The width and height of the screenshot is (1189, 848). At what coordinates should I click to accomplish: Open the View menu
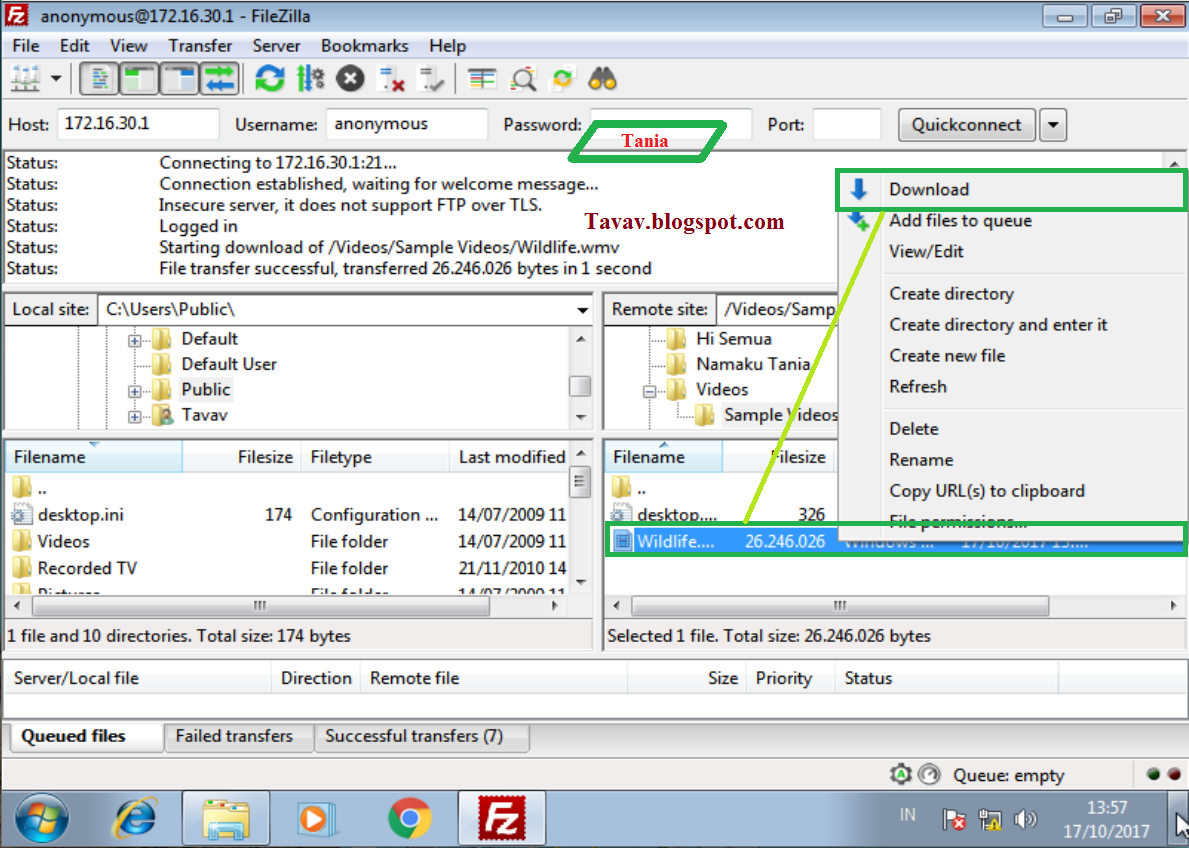coord(128,46)
